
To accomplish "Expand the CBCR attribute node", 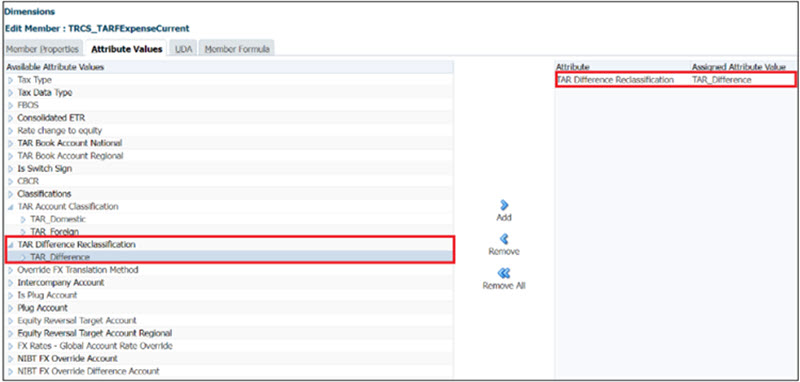I will (11, 181).
